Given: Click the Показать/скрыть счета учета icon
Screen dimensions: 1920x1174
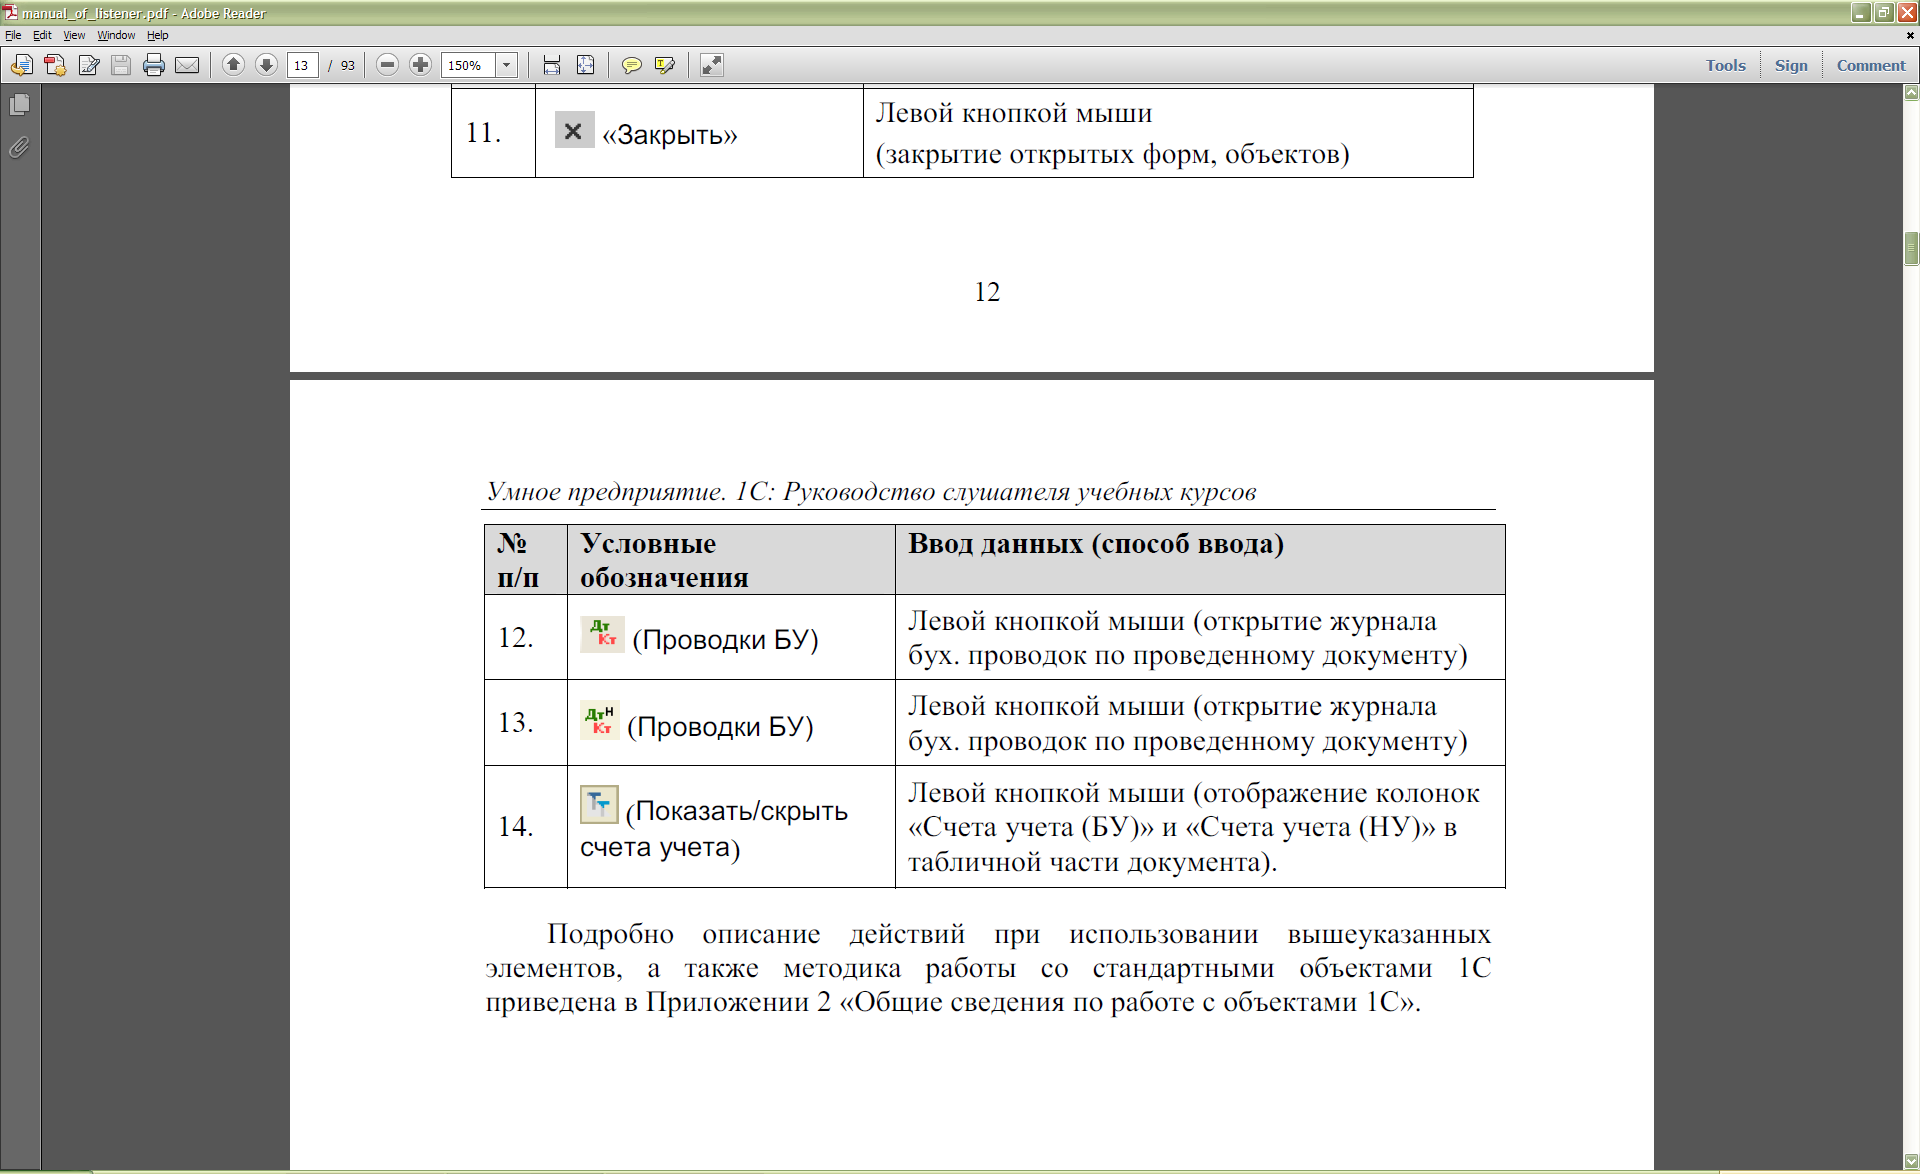Looking at the screenshot, I should [599, 805].
